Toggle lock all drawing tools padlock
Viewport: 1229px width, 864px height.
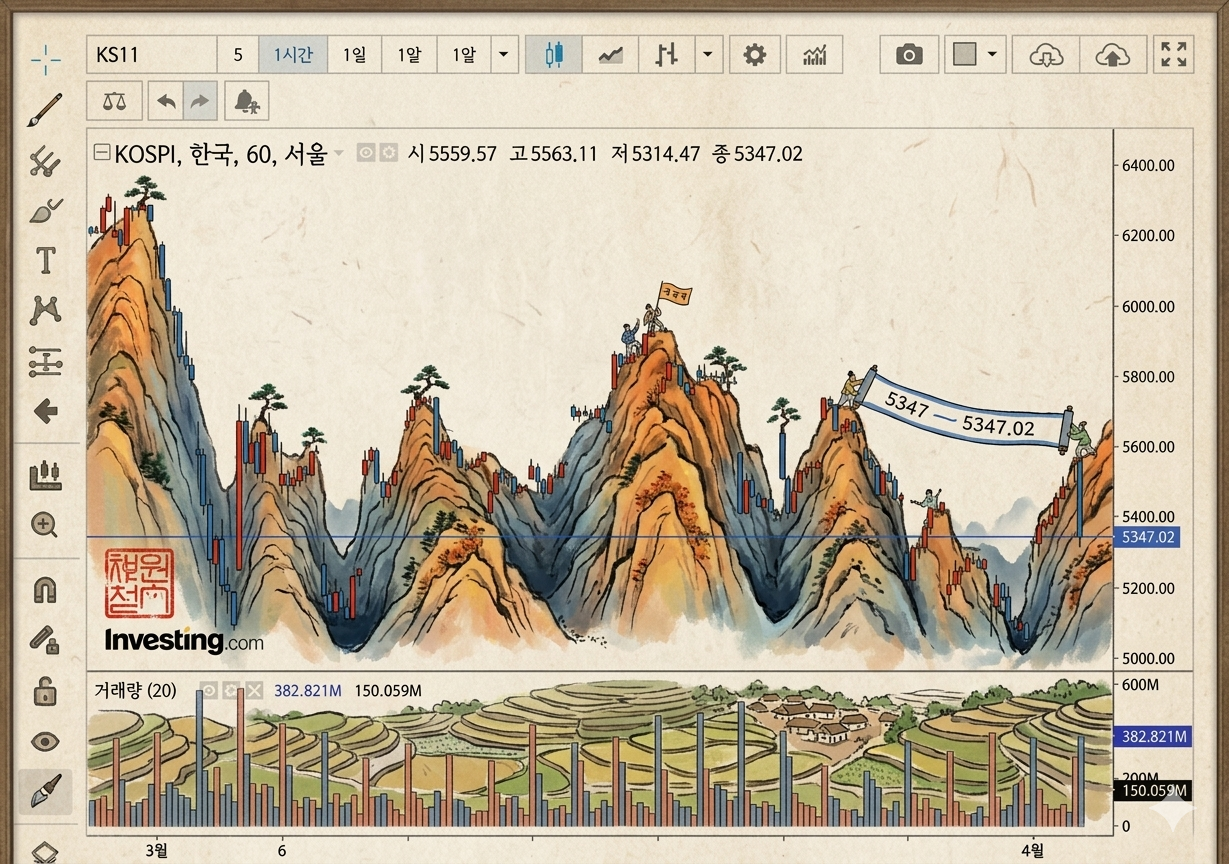(45, 690)
